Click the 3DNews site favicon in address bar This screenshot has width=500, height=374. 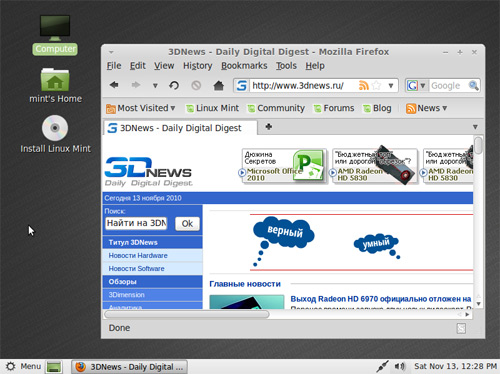242,86
